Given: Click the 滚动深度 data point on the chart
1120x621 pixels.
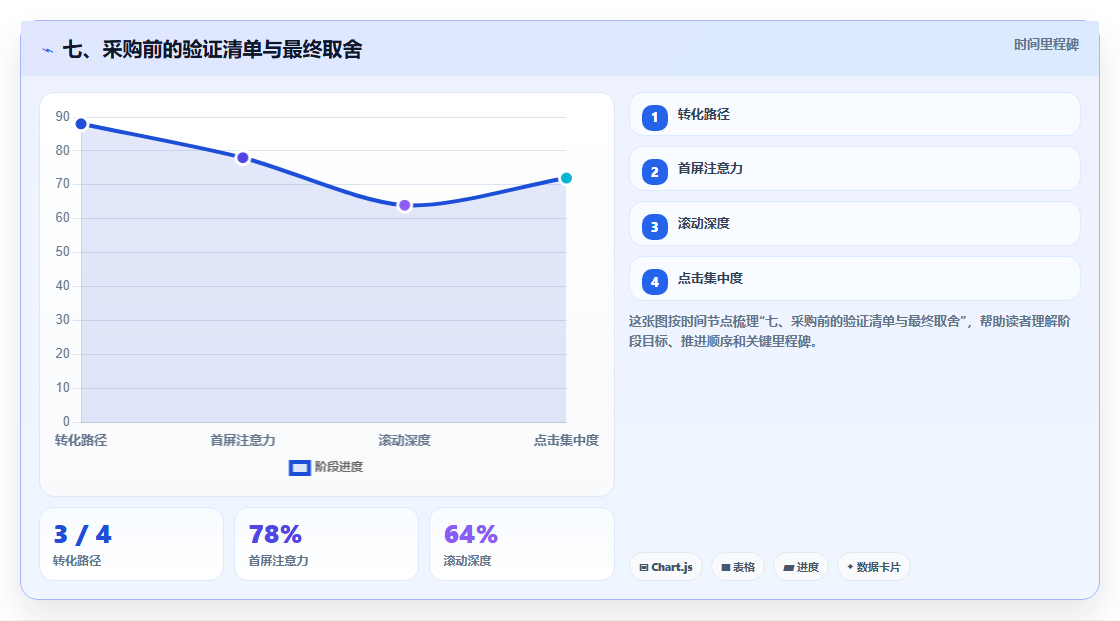Looking at the screenshot, I should 404,206.
